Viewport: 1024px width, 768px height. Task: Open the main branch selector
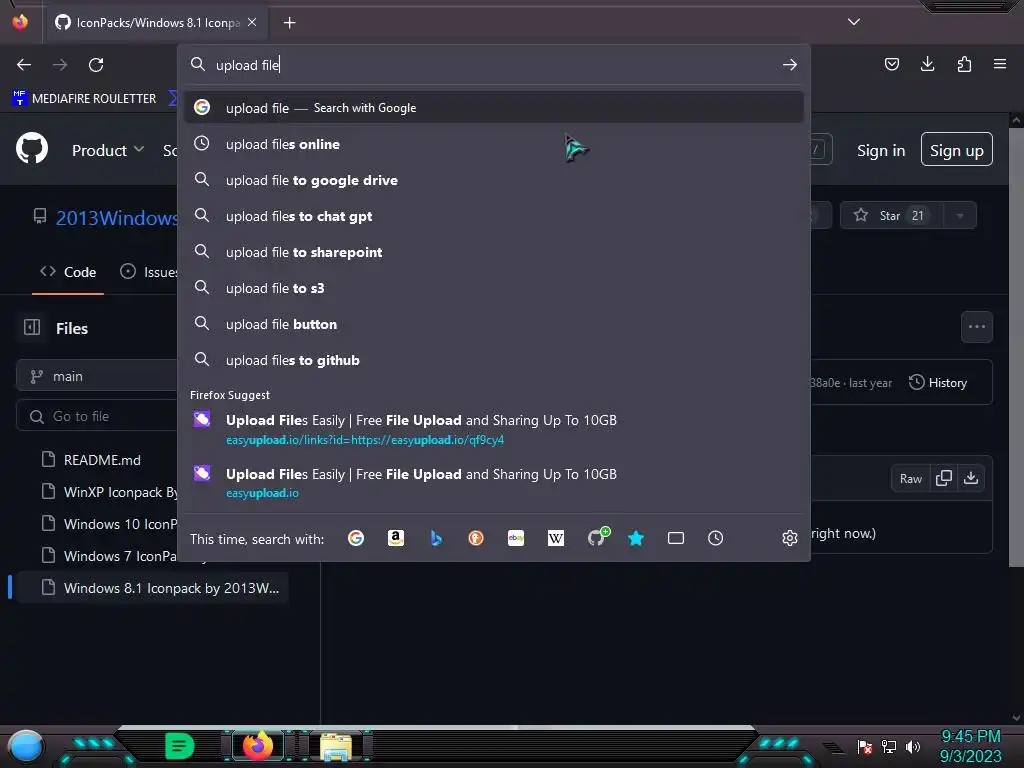(97, 376)
